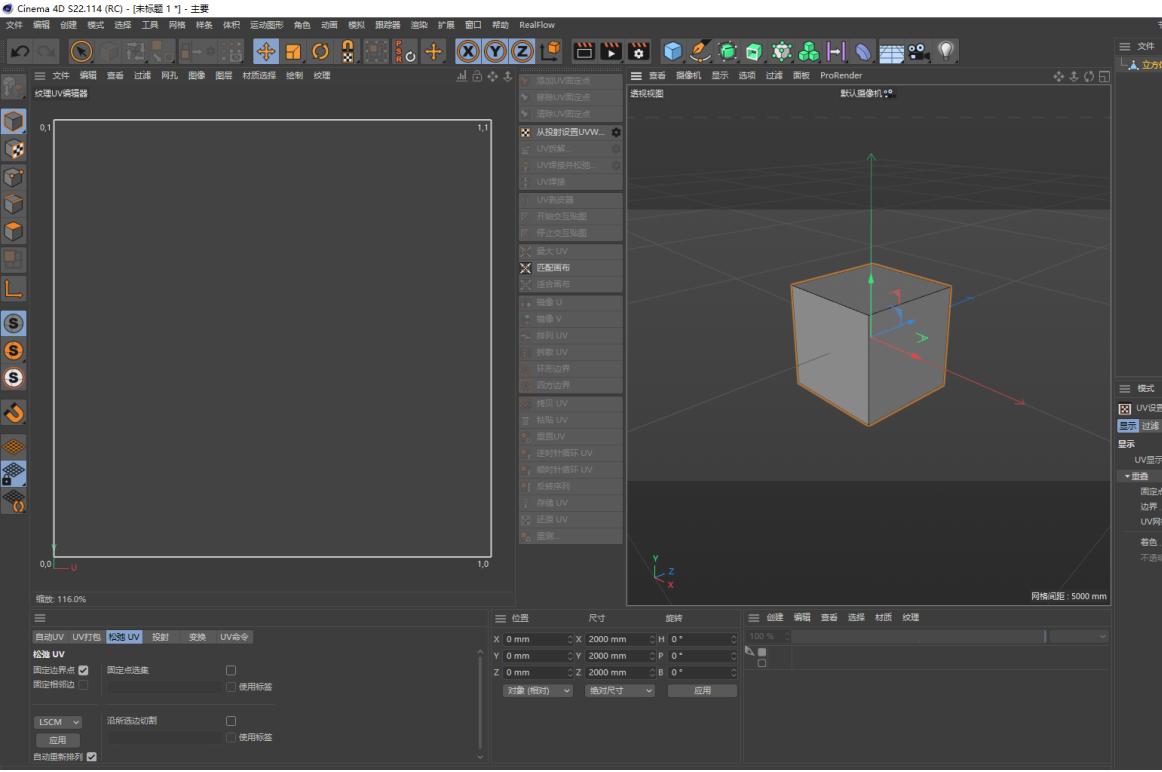Image resolution: width=1162 pixels, height=772 pixels.
Task: Click the Undo arrow icon
Action: (x=19, y=51)
